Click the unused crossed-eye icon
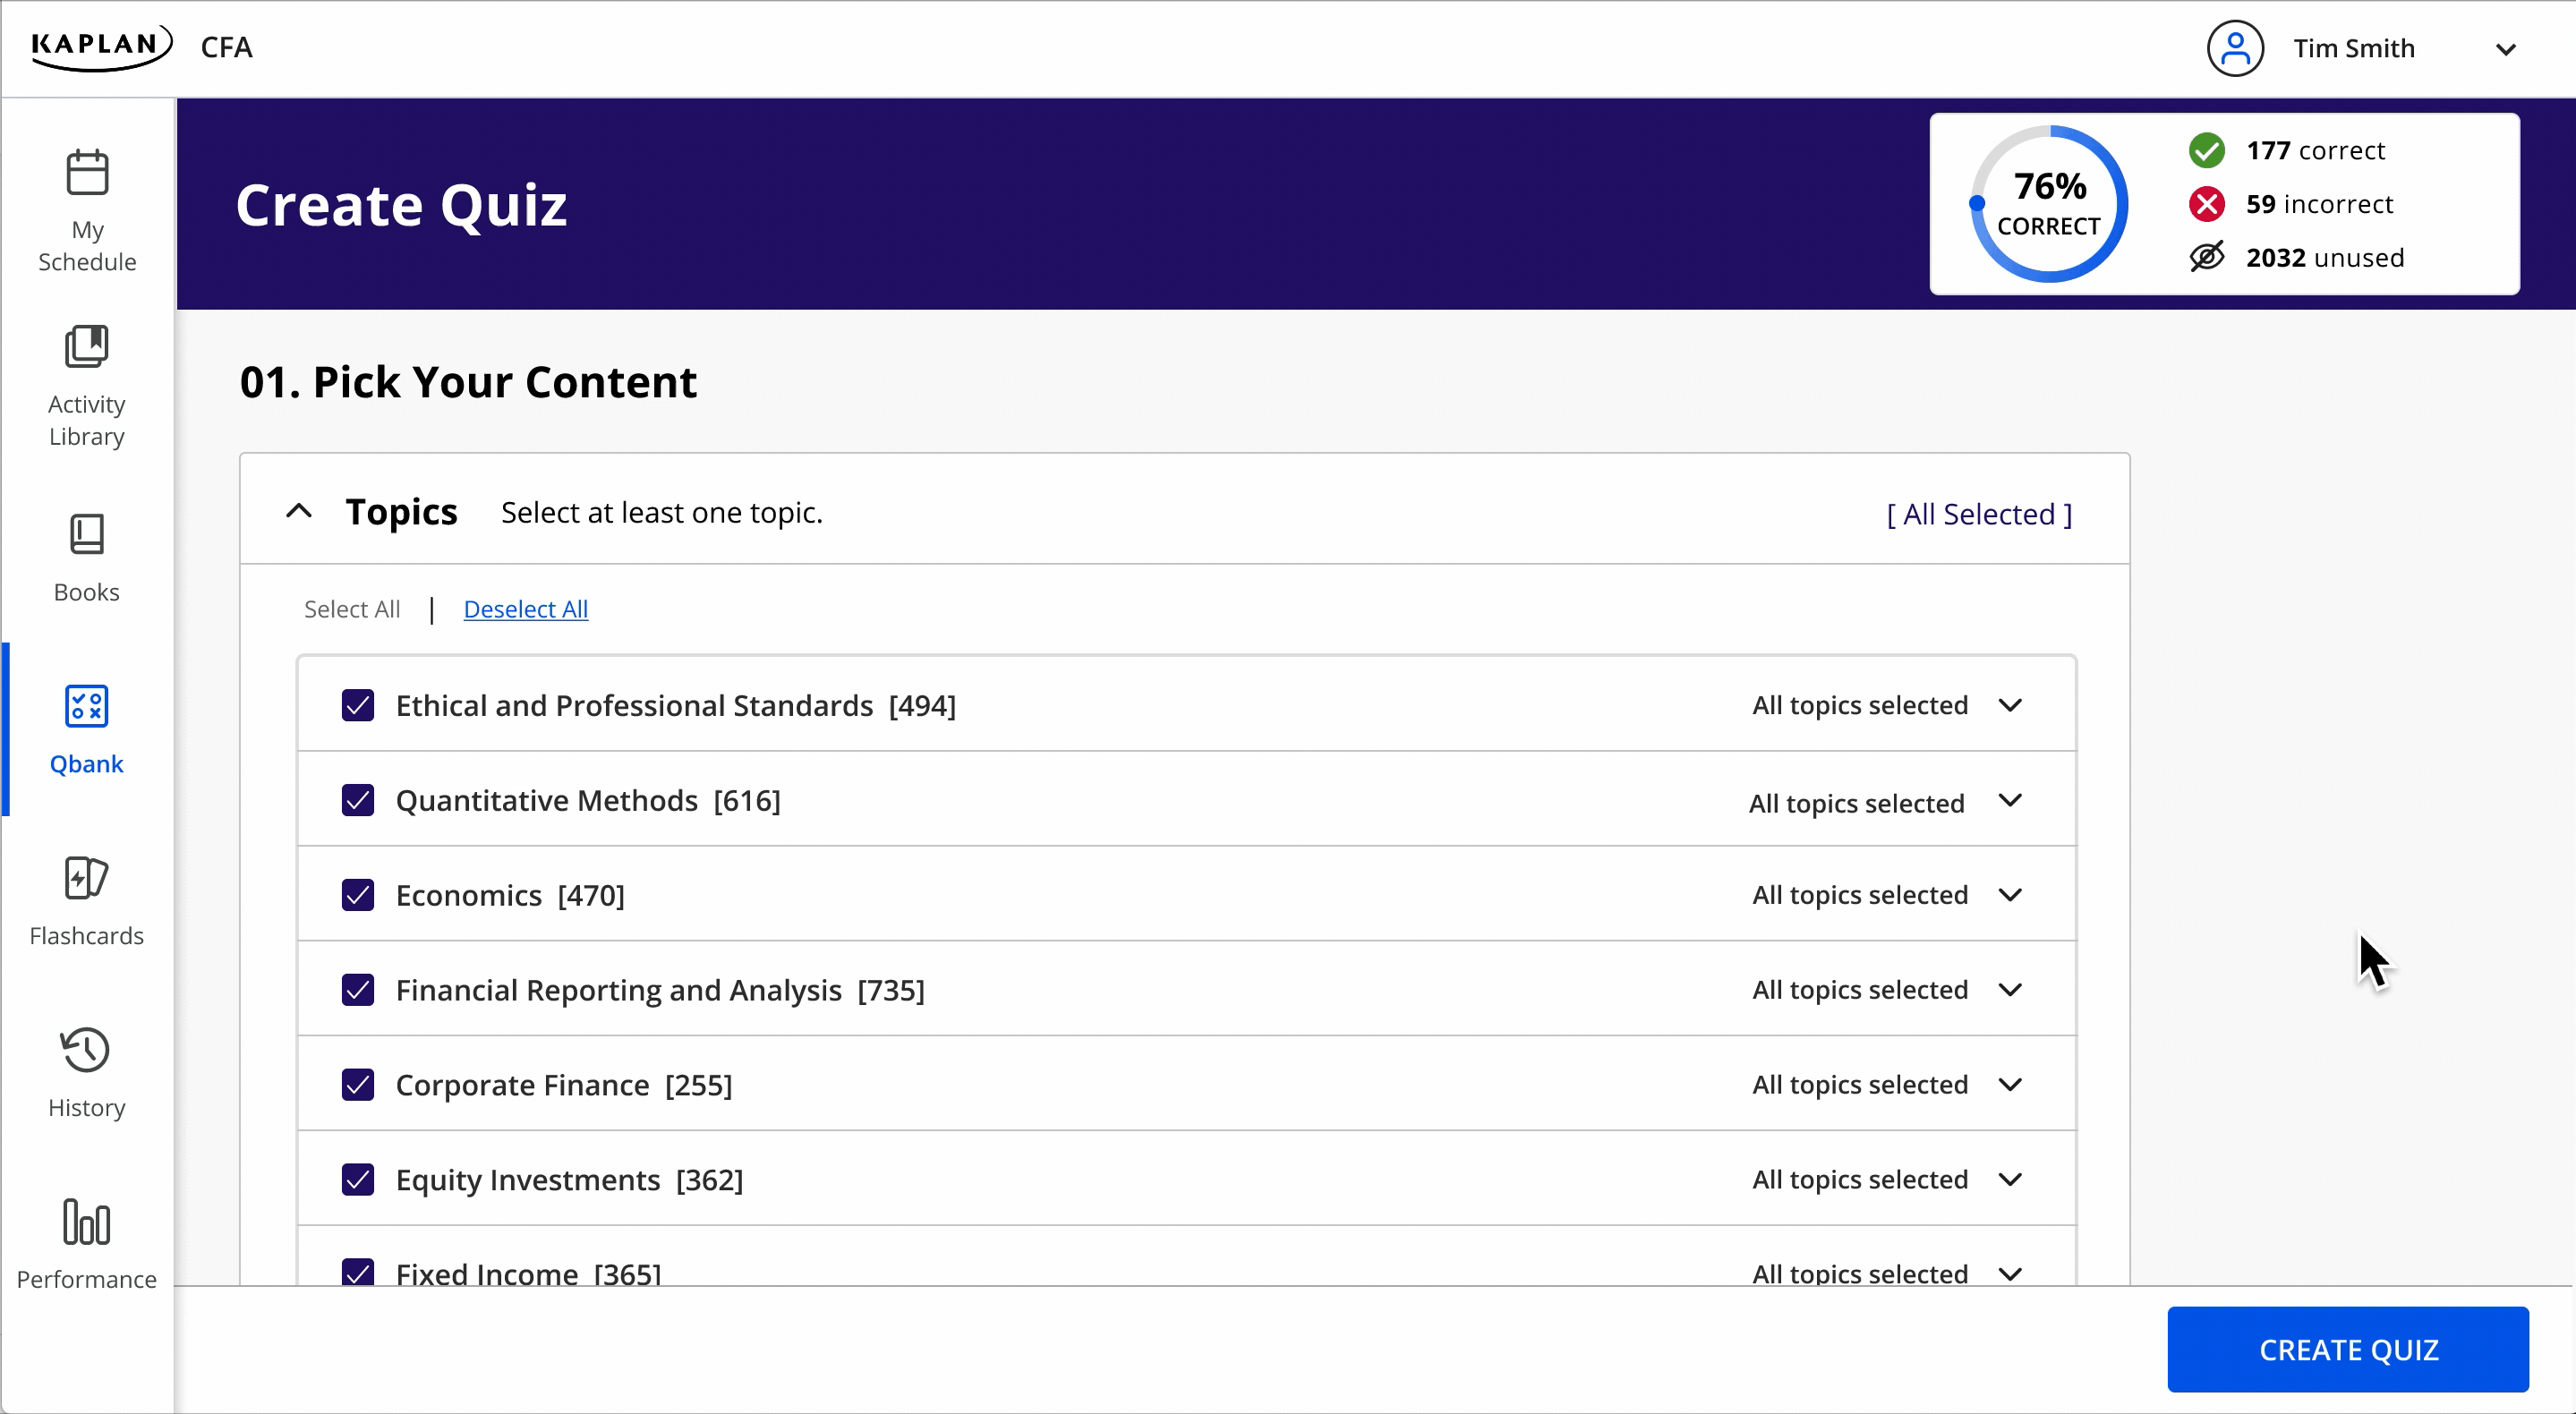The height and width of the screenshot is (1414, 2576). coord(2207,257)
